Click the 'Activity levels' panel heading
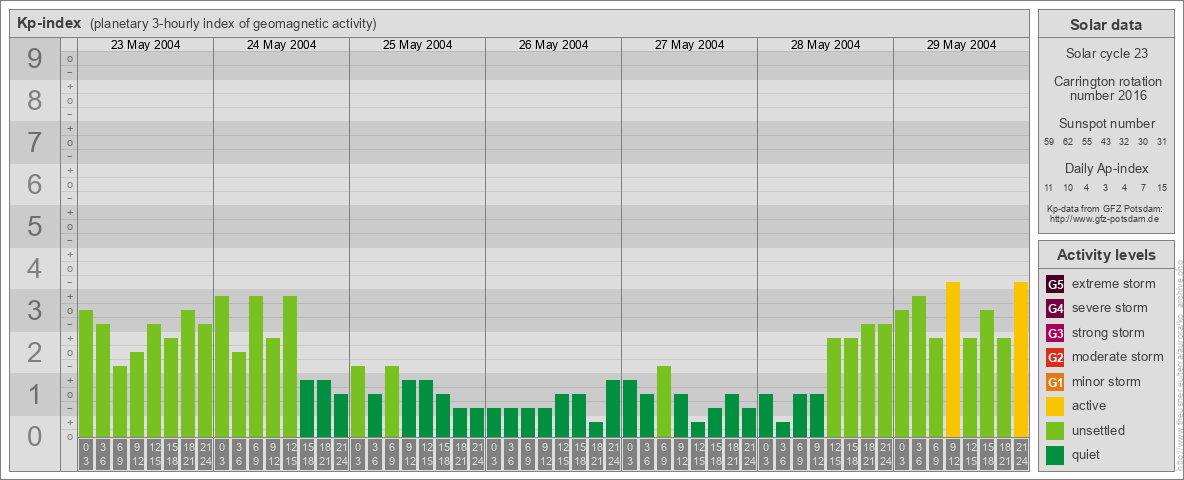 1106,255
